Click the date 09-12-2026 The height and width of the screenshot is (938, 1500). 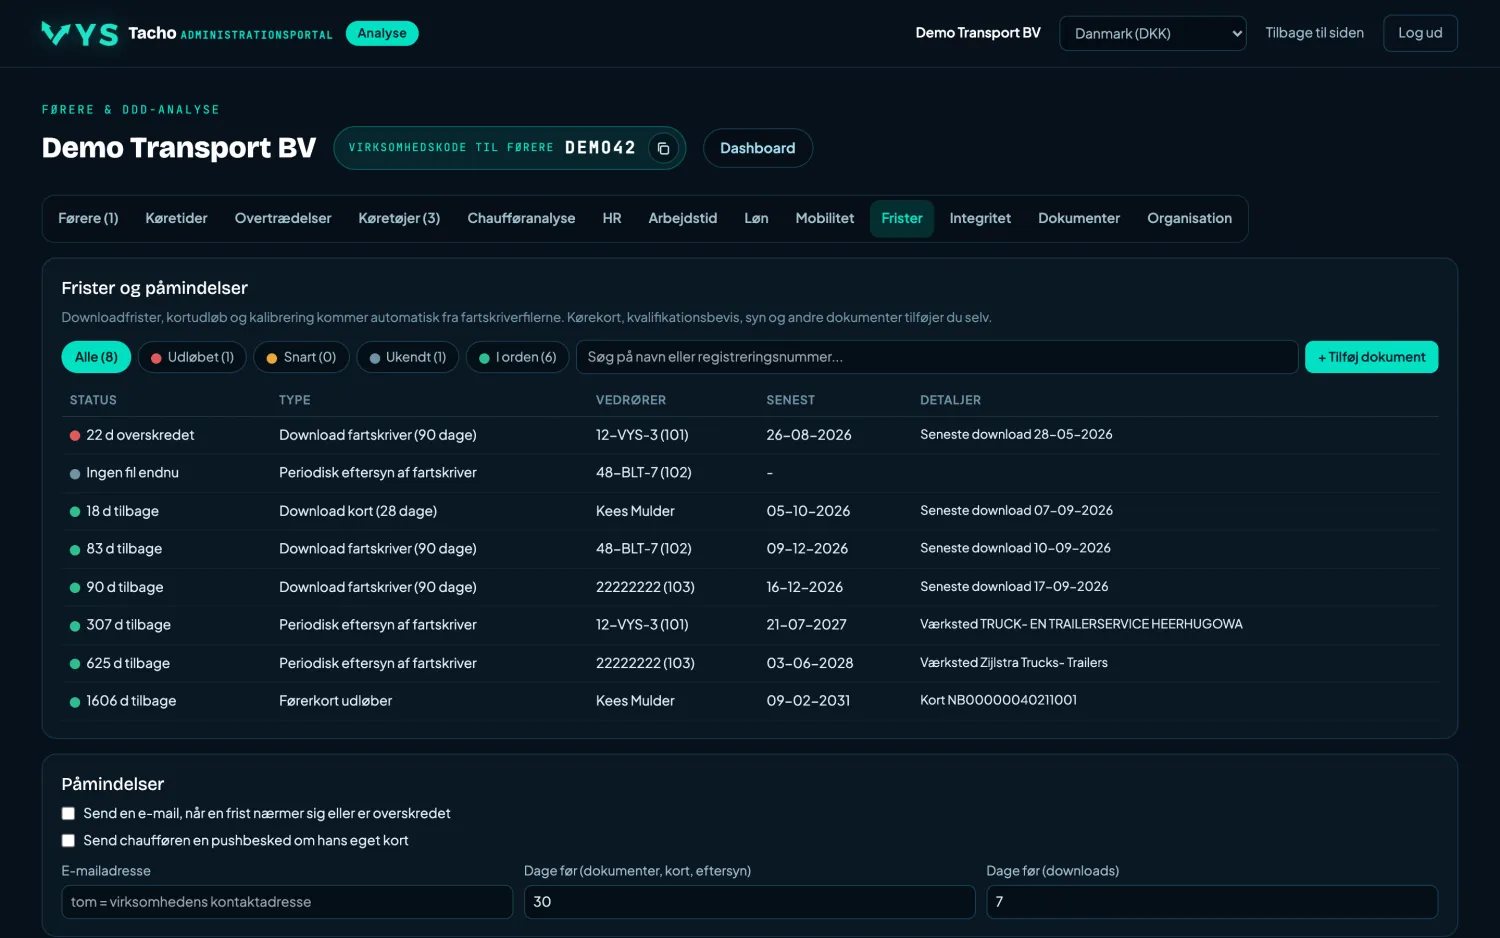point(807,549)
